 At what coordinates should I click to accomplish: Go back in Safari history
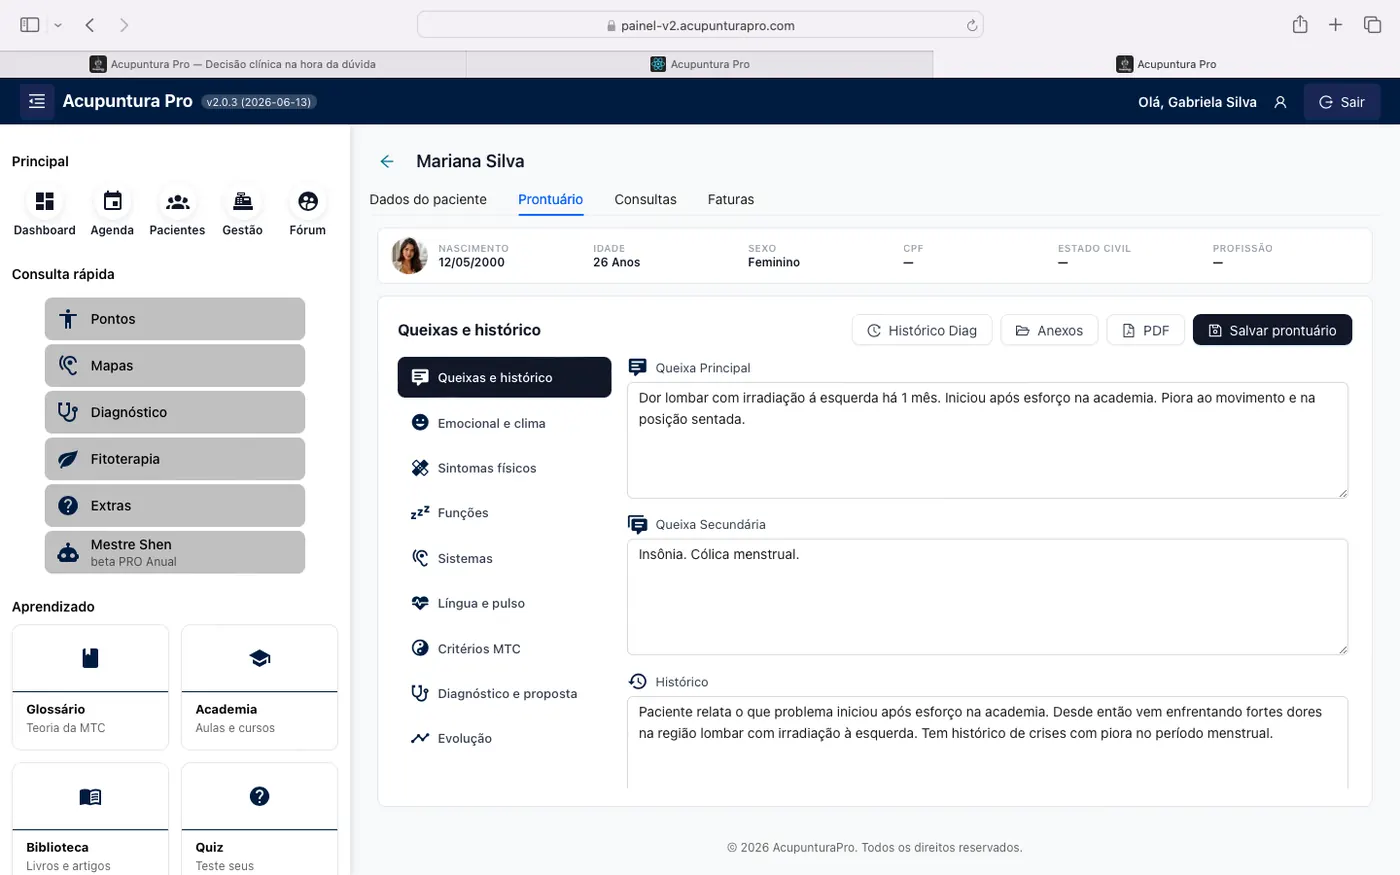pos(90,25)
